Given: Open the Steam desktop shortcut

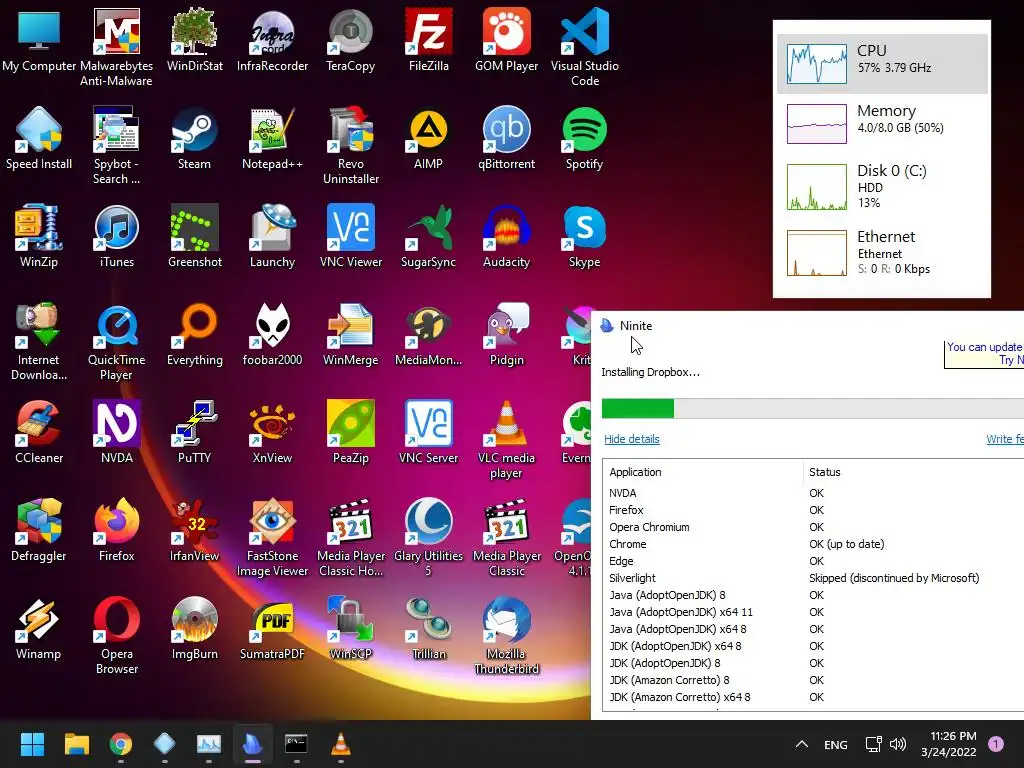Looking at the screenshot, I should click(195, 137).
